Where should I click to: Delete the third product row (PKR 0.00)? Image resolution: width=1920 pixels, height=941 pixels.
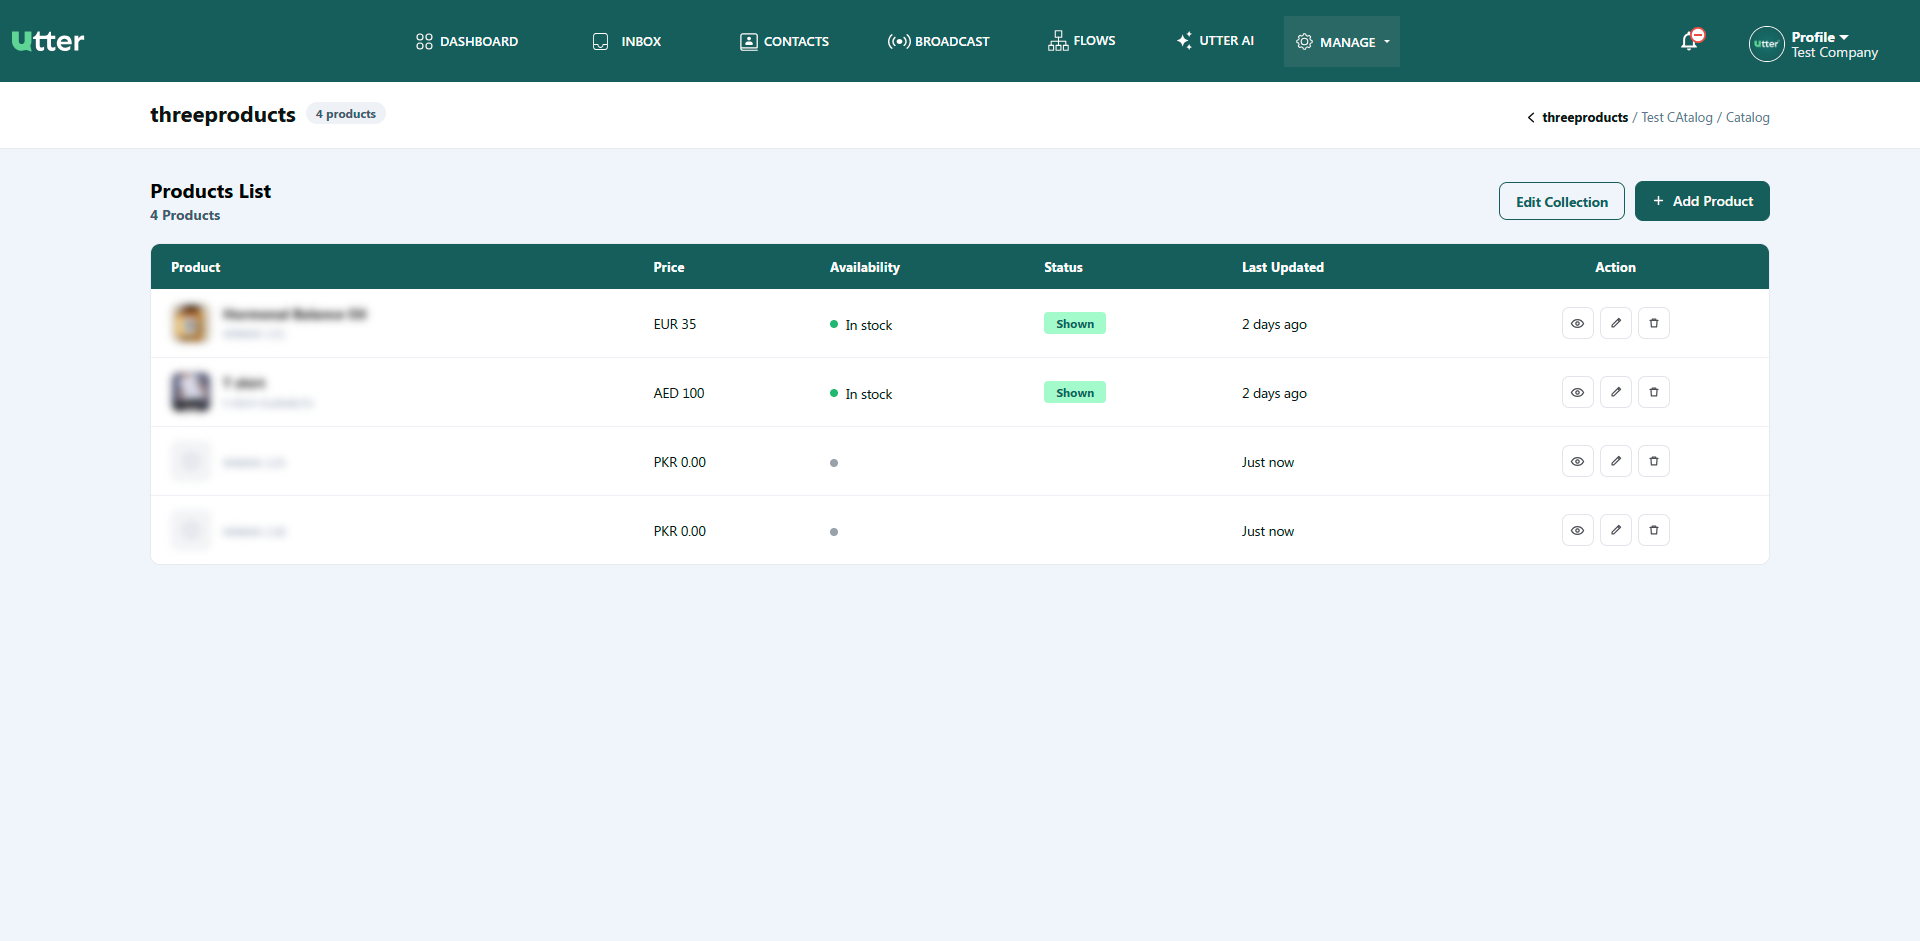1653,462
